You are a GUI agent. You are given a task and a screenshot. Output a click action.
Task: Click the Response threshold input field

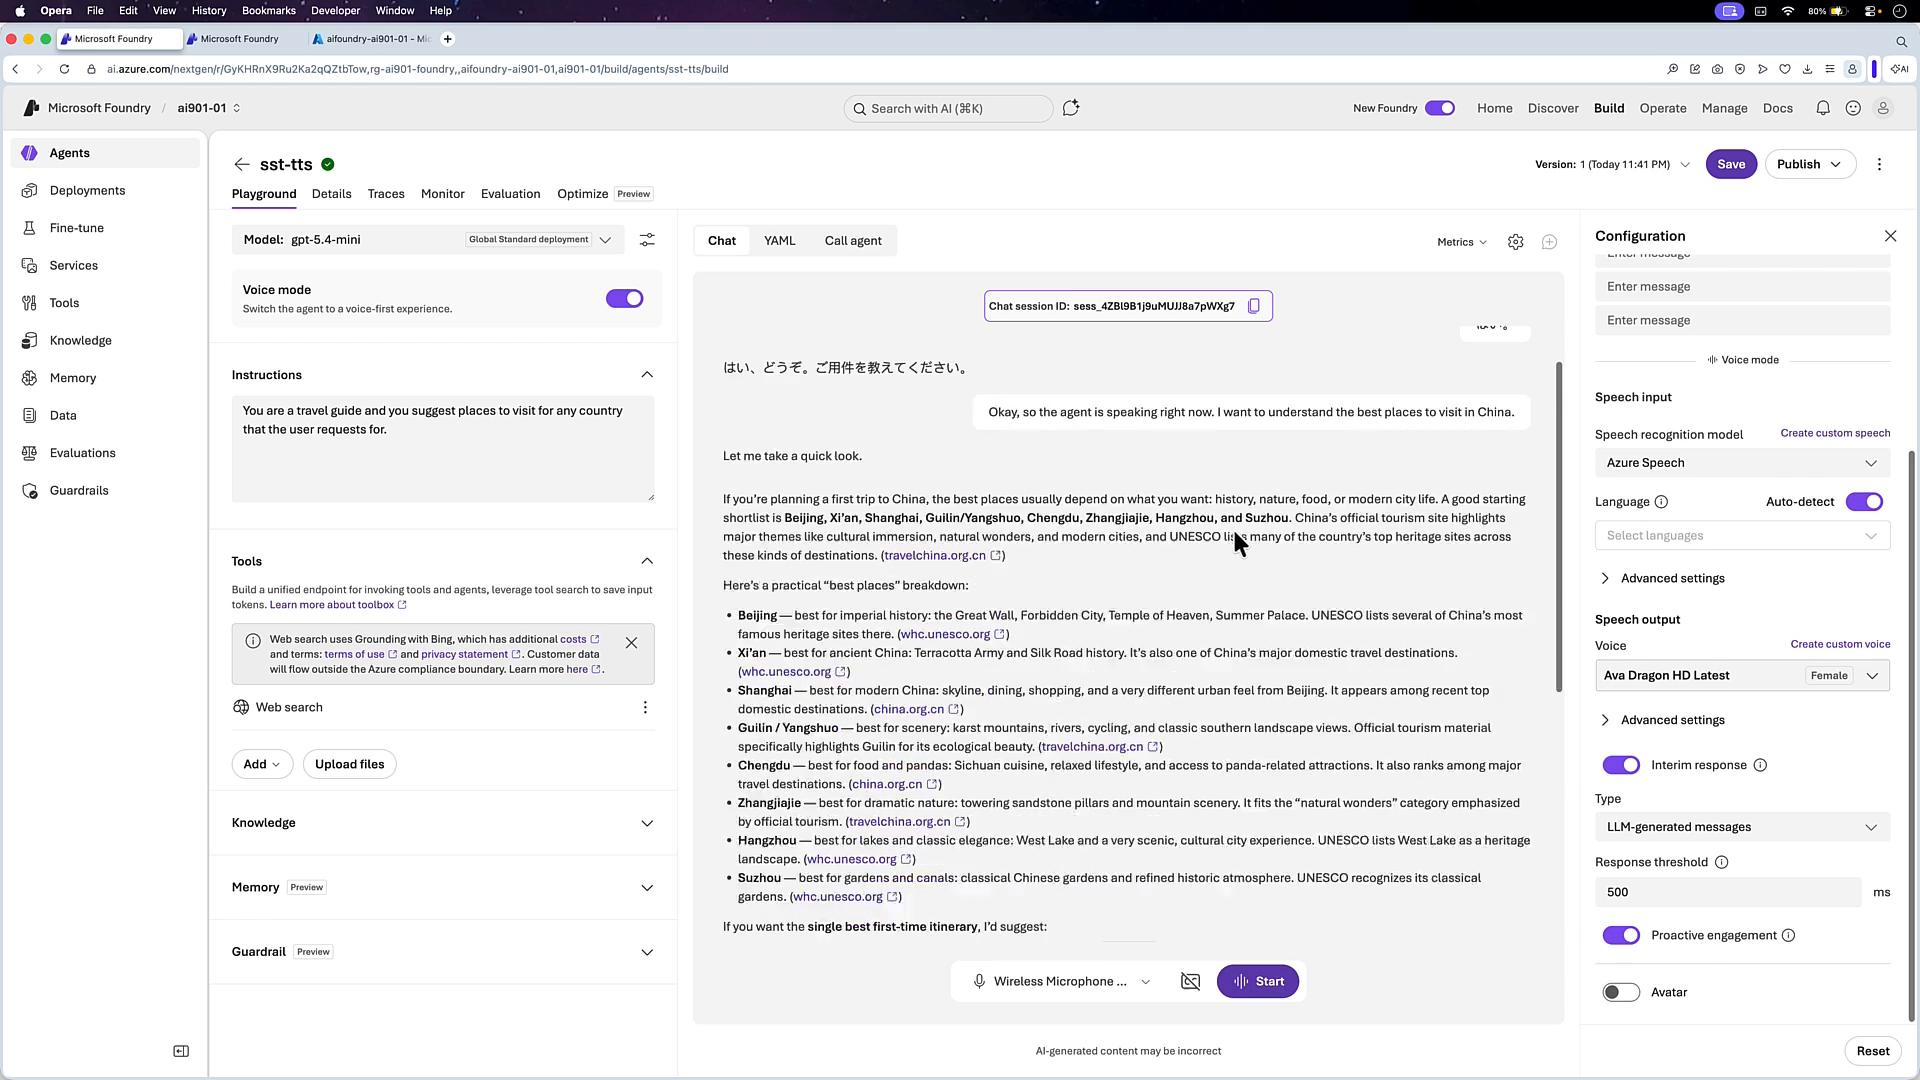[x=1728, y=892]
